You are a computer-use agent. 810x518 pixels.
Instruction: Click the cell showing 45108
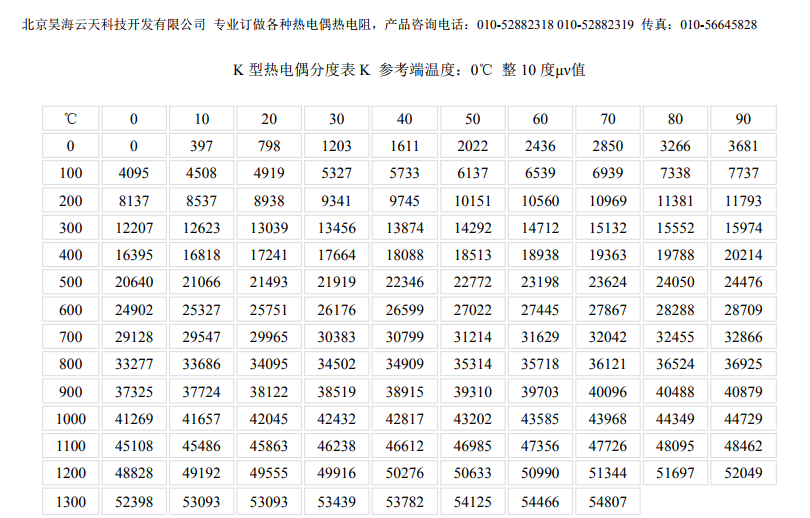(134, 446)
